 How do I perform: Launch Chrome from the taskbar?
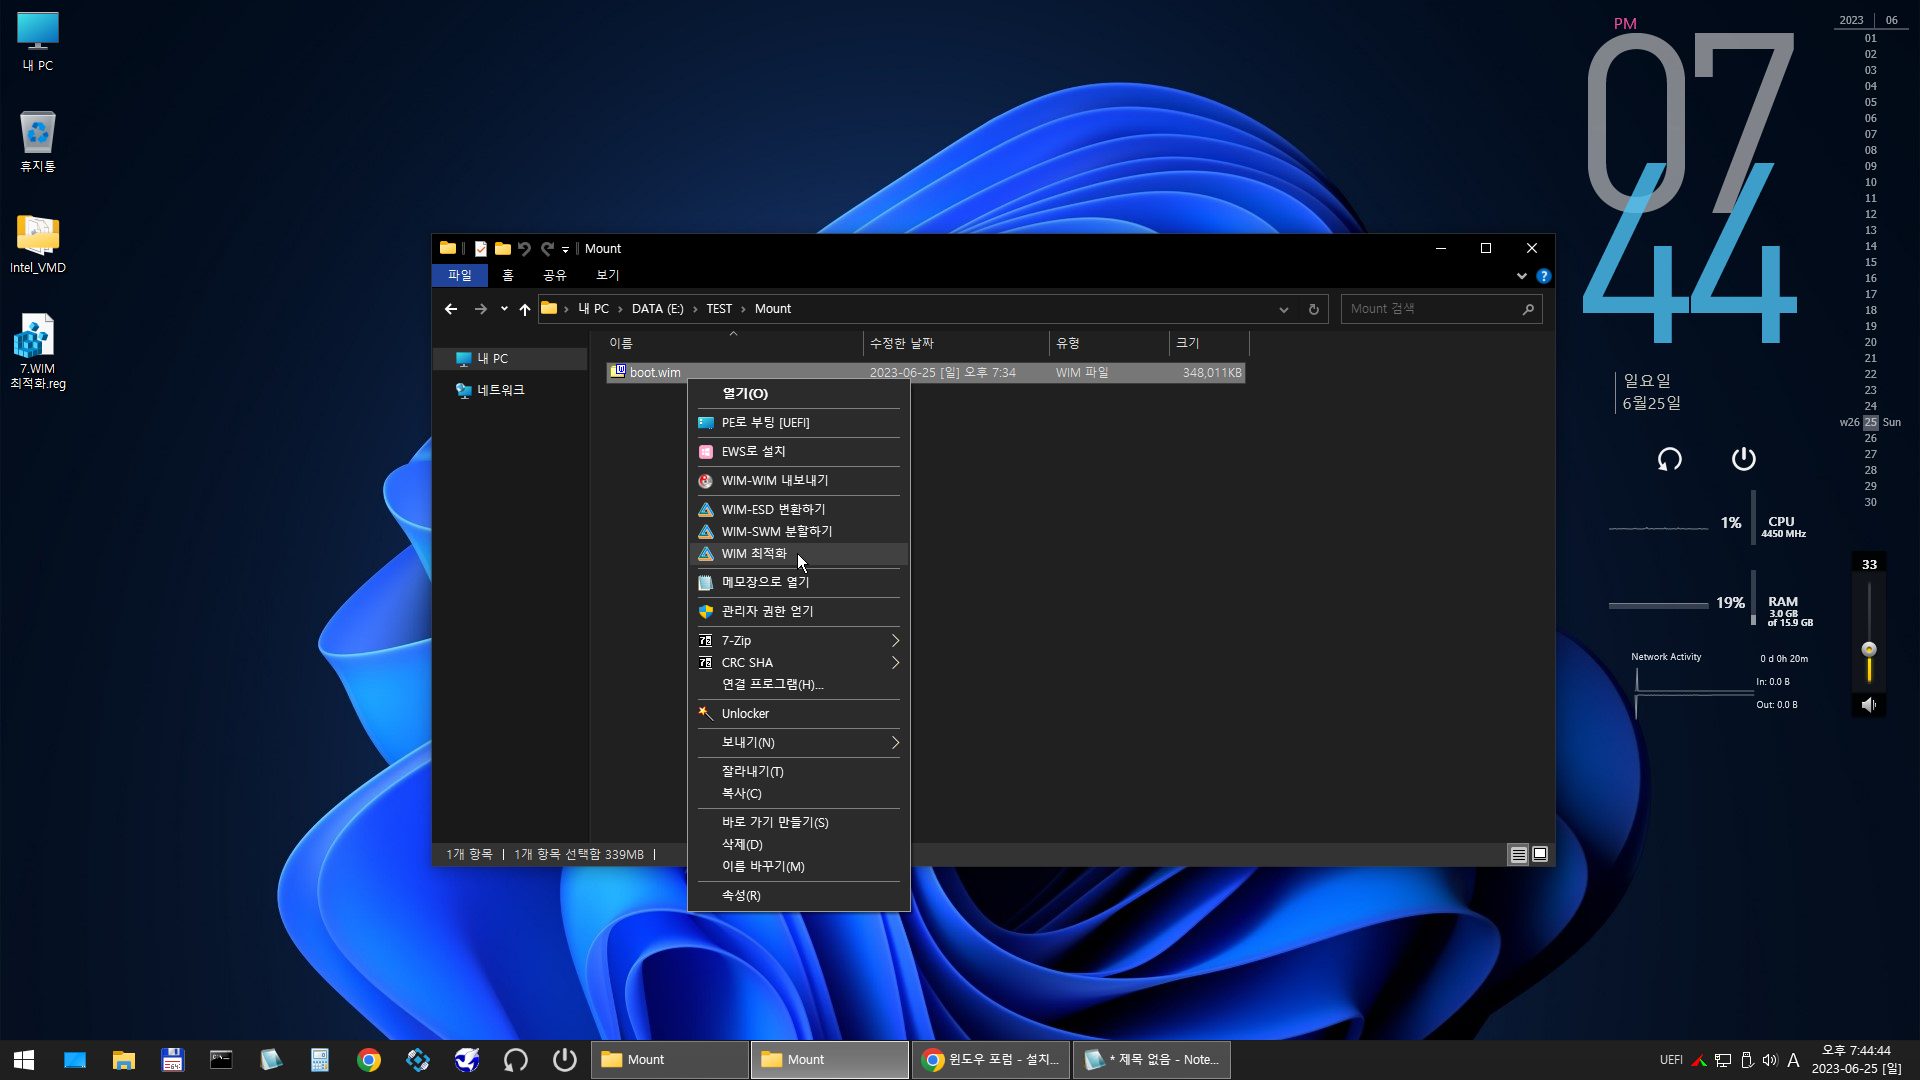(369, 1060)
